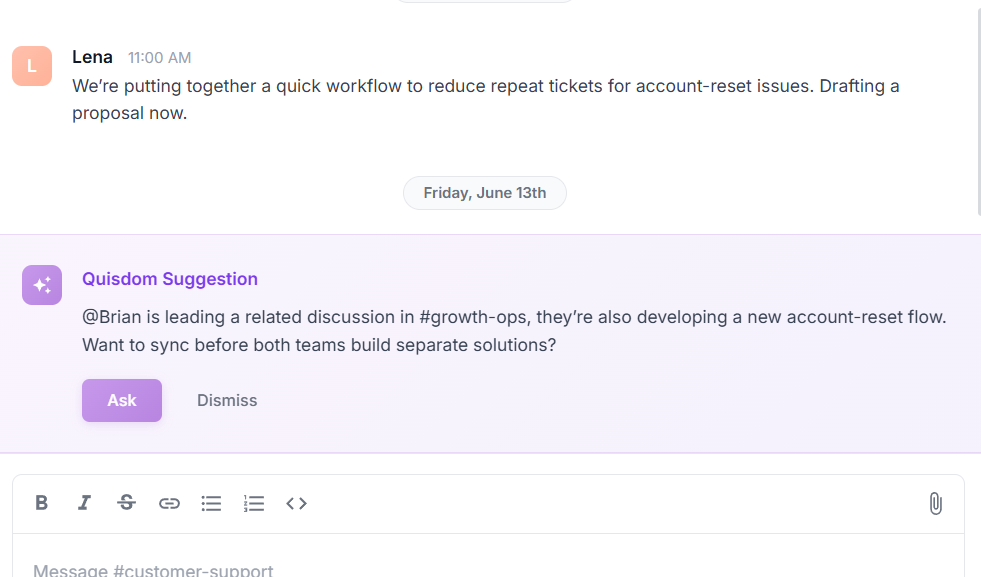Screen dimensions: 981x577
Task: Open Quisdom by clicking the sparkle icon
Action: point(41,285)
